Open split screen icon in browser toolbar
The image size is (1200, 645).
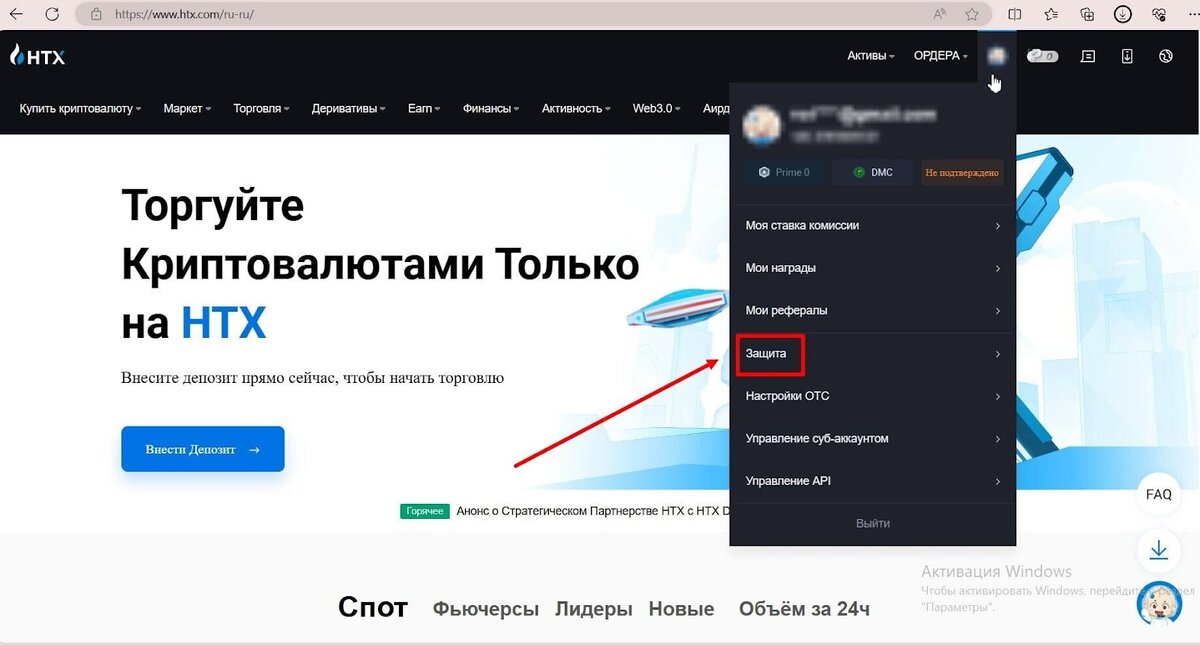pyautogui.click(x=1015, y=14)
